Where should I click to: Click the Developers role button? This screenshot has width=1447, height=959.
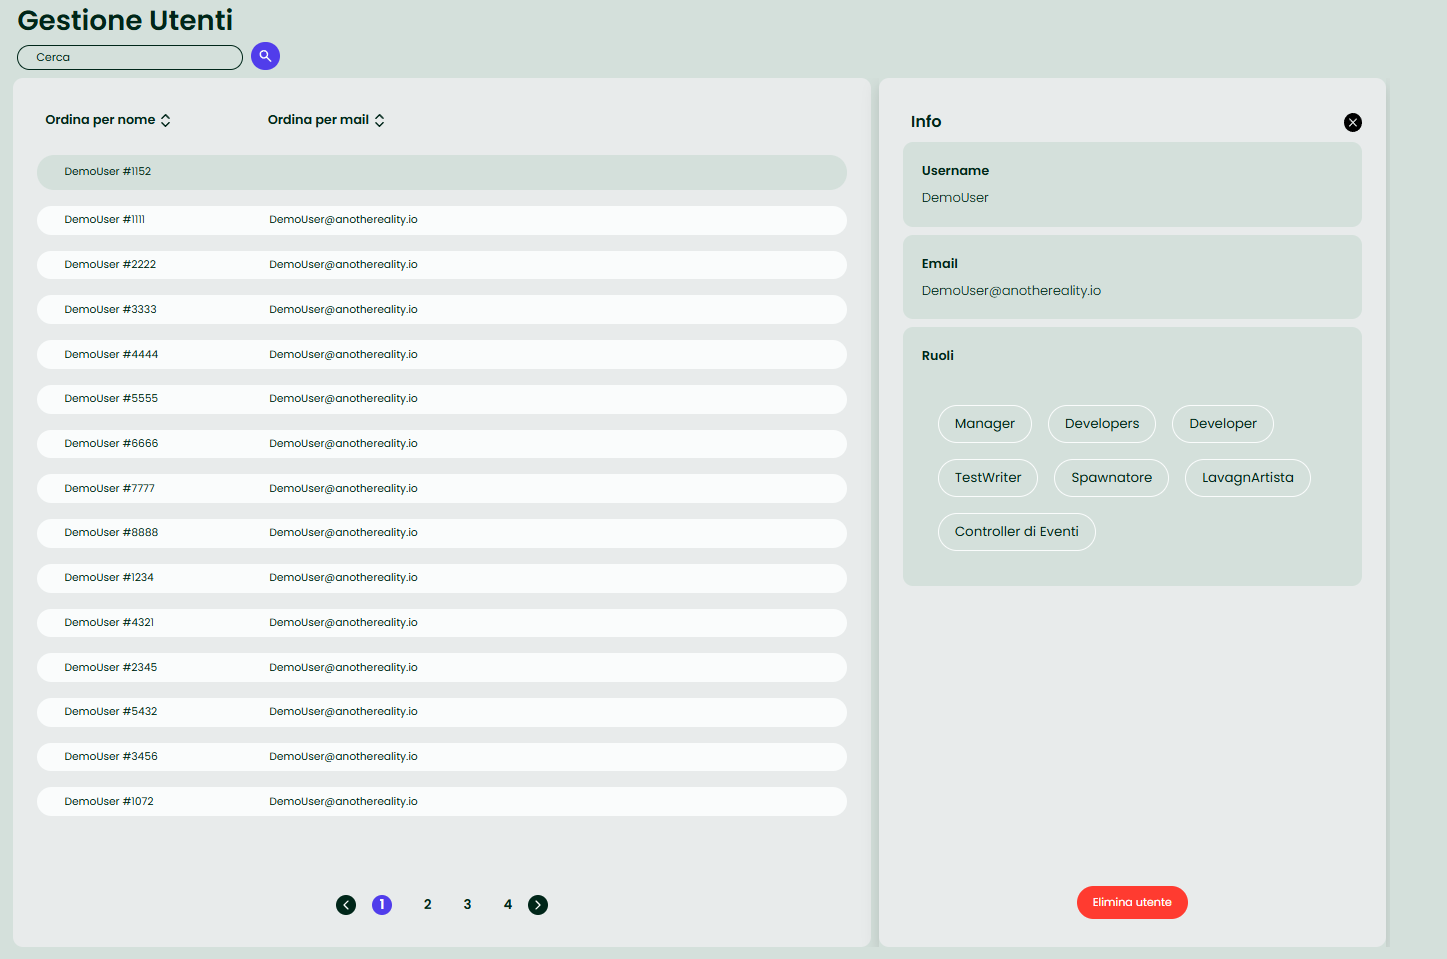click(x=1101, y=424)
